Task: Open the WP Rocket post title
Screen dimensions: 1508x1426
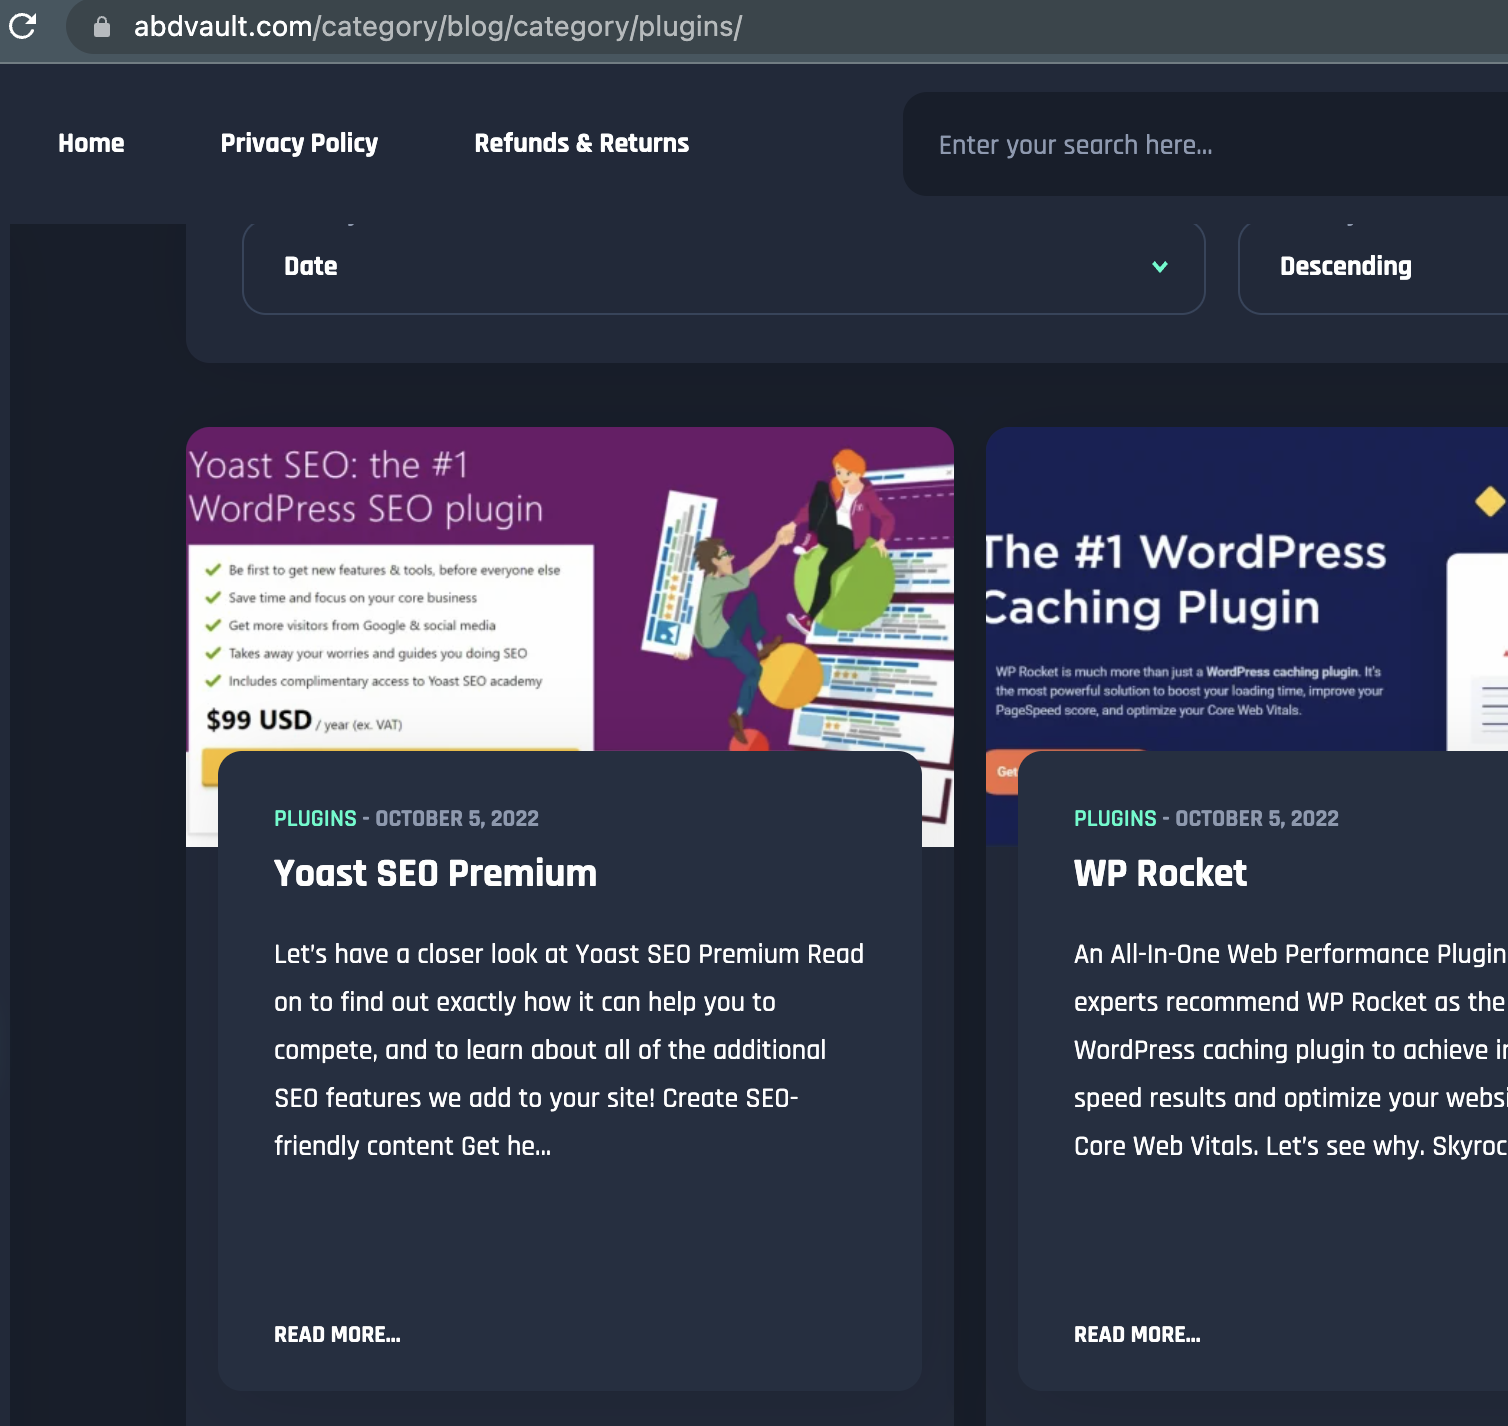Action: pyautogui.click(x=1160, y=873)
